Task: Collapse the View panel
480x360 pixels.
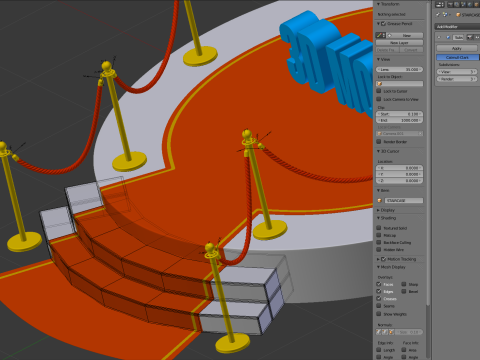Action: pos(379,59)
